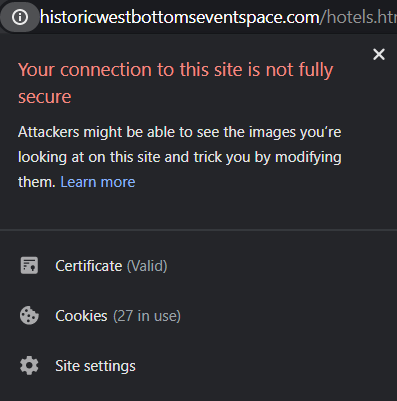397x401 pixels.
Task: Click the 'Attackers might be able to see' sentence
Action: coord(179,132)
